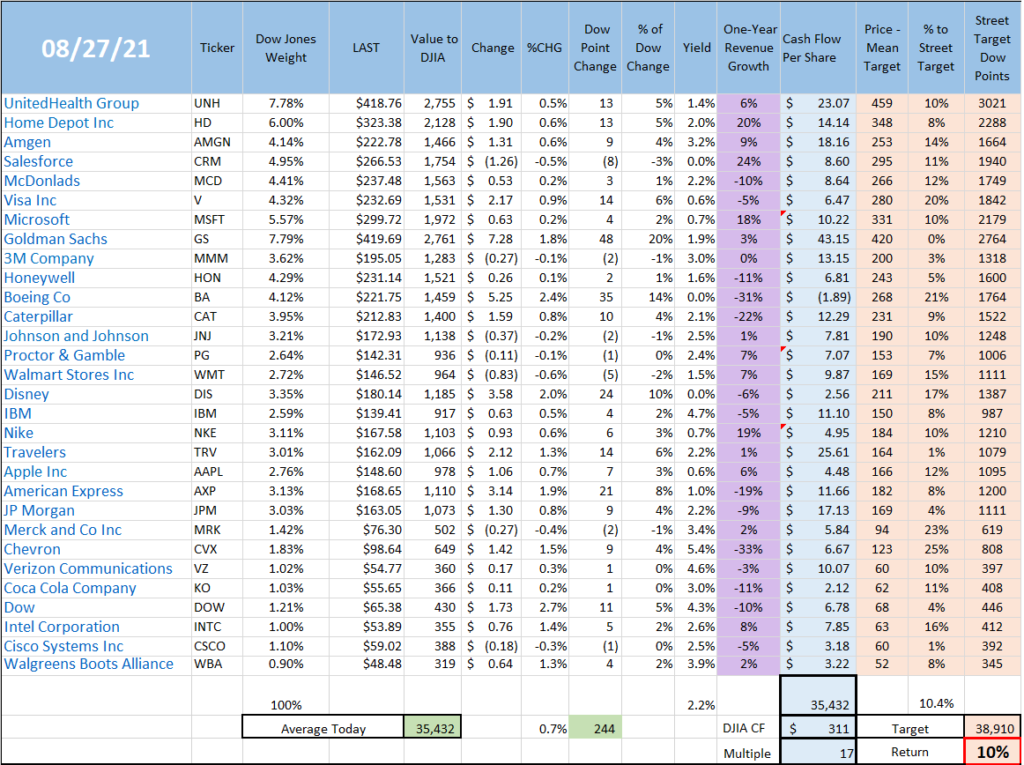Click the Average Today label cell

[323, 728]
